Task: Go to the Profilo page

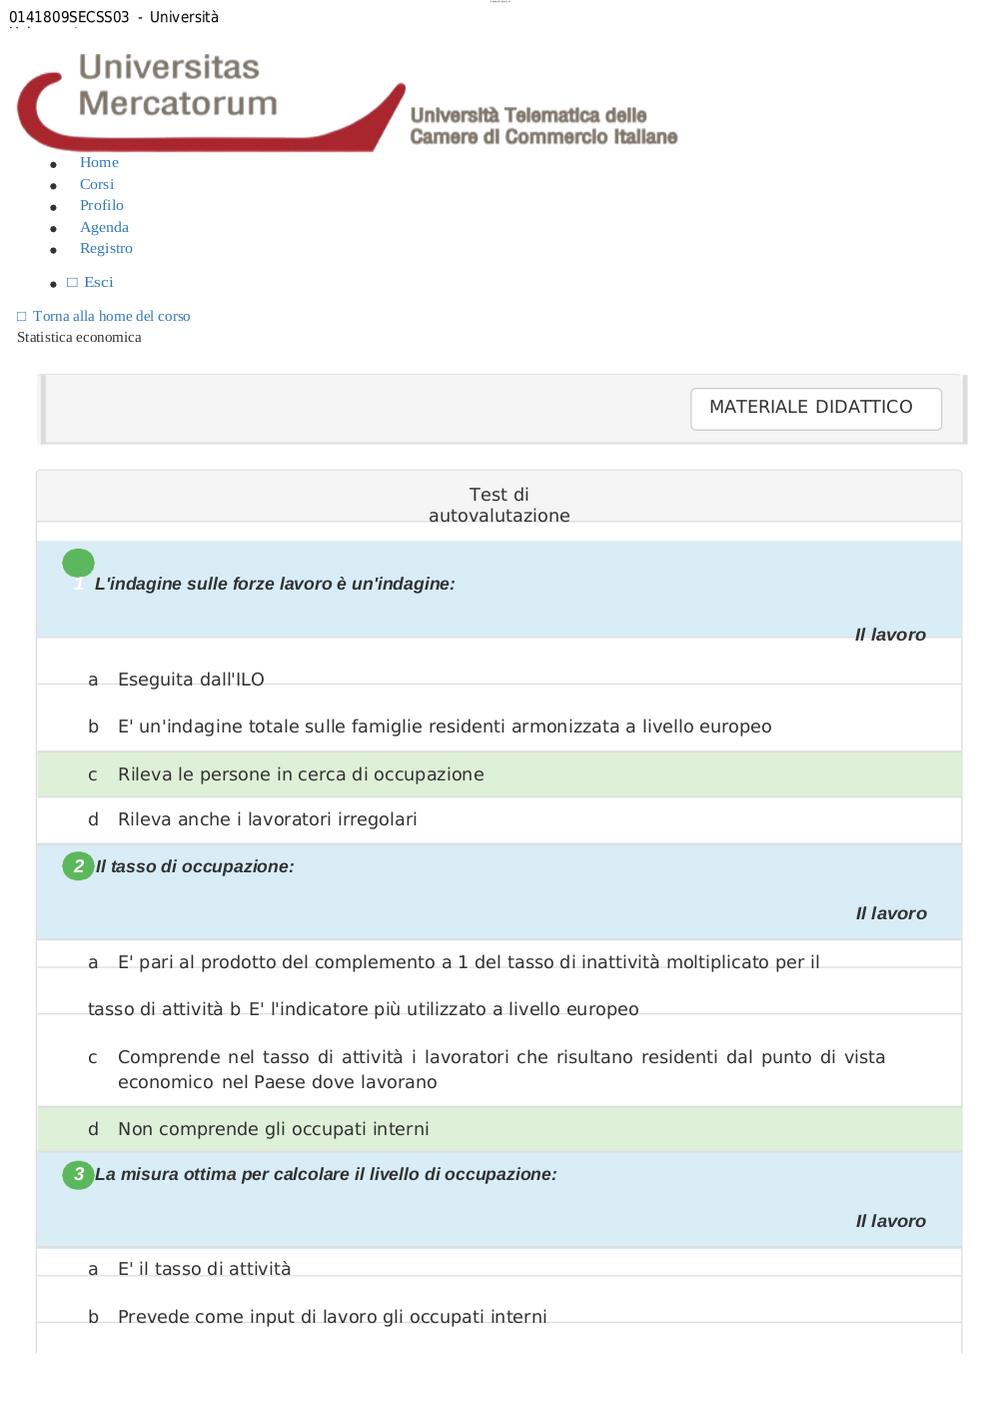Action: tap(102, 205)
